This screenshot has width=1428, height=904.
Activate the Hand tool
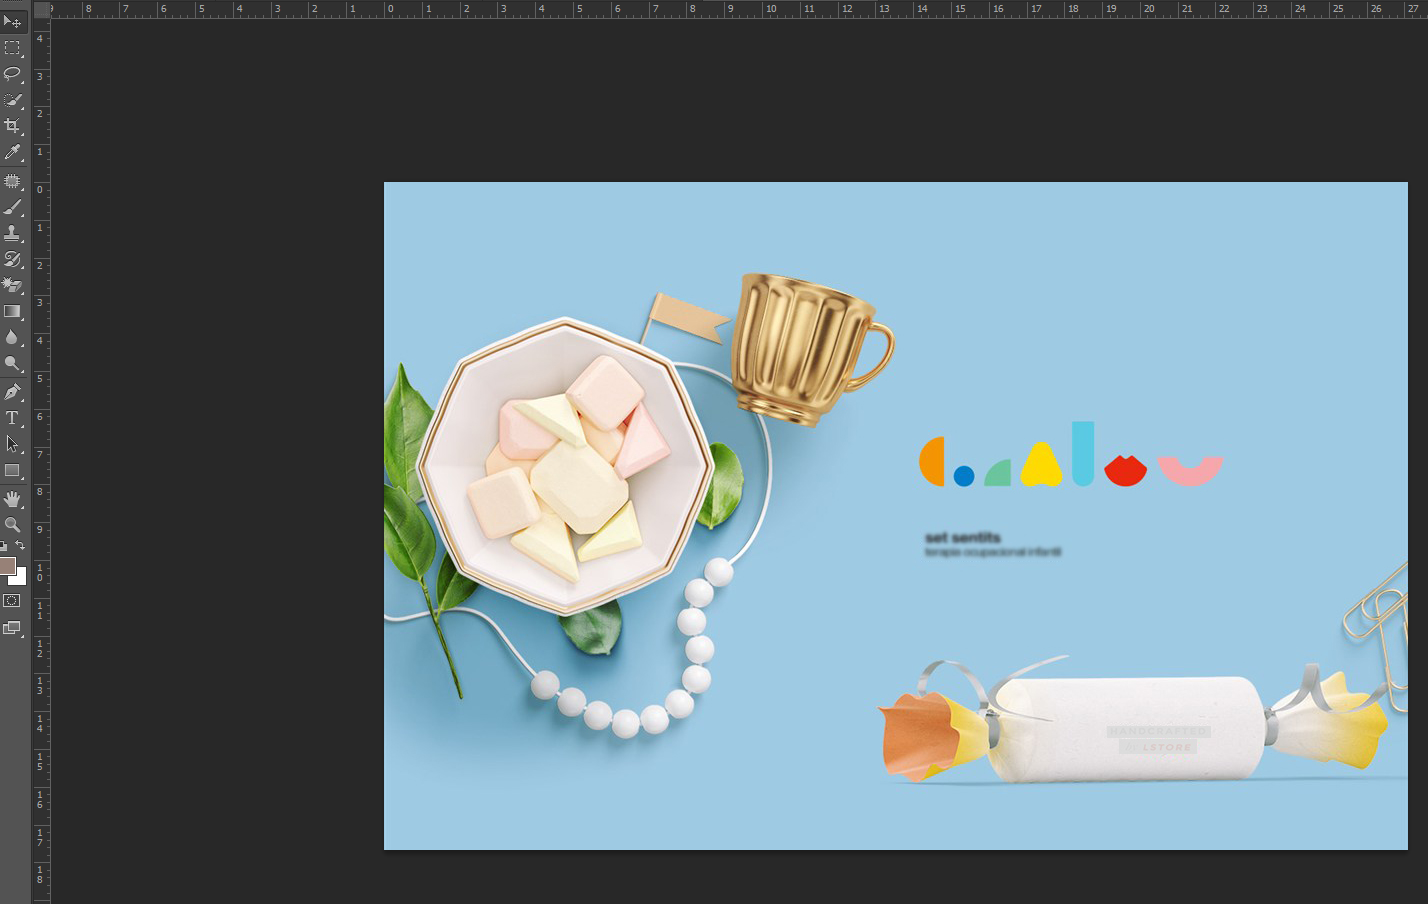click(x=12, y=498)
